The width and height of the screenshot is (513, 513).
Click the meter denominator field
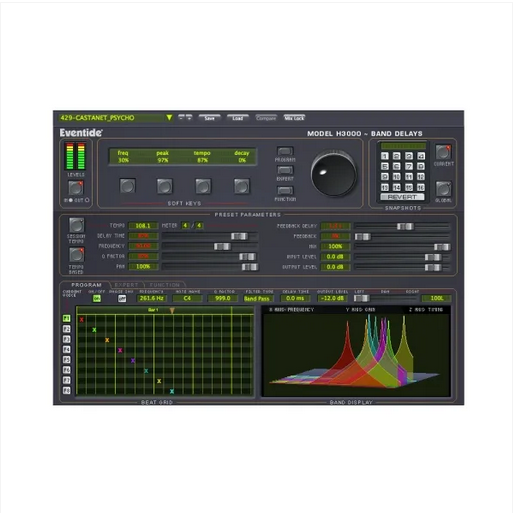click(199, 226)
